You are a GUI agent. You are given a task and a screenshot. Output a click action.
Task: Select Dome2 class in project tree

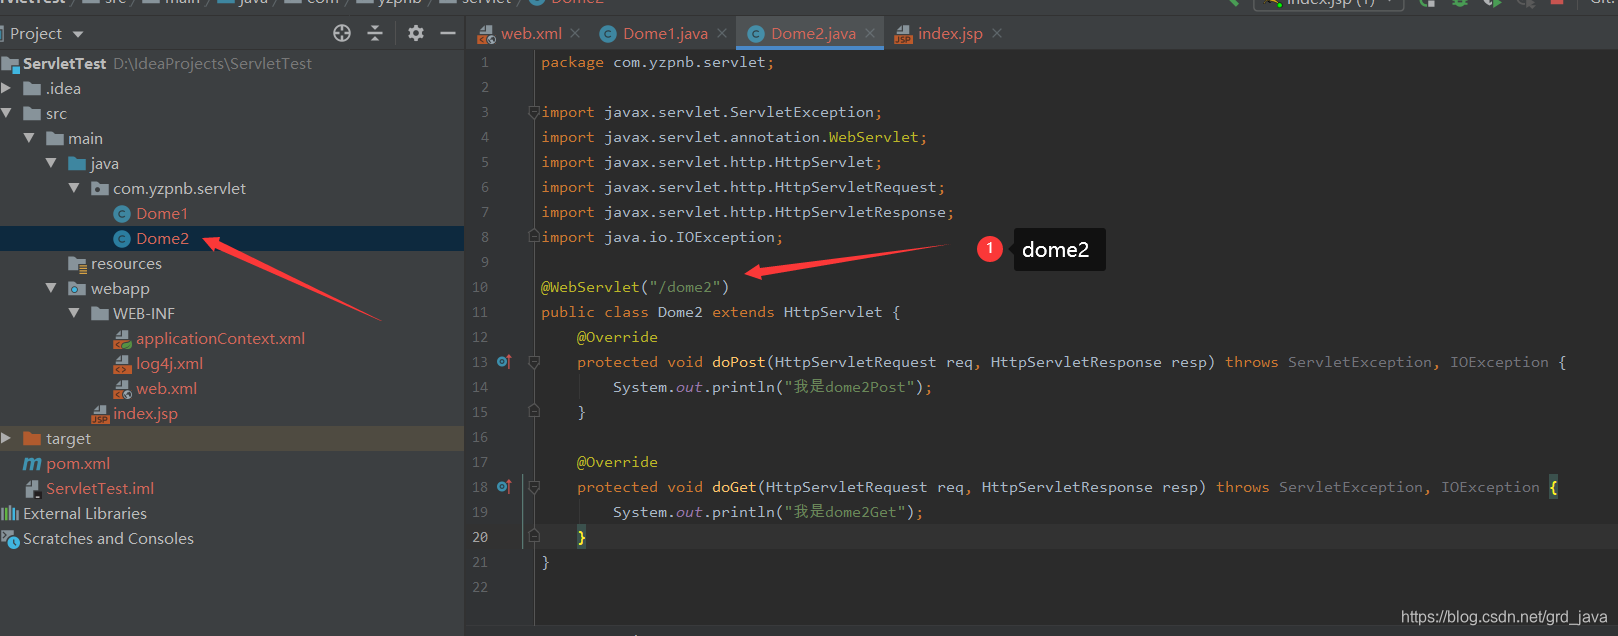click(x=162, y=238)
